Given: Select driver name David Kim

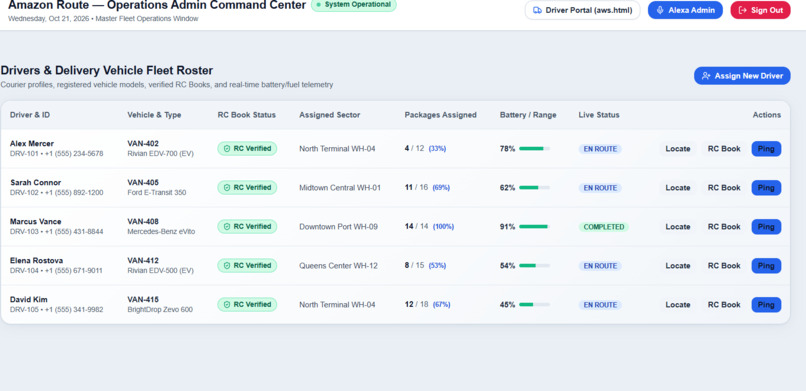Looking at the screenshot, I should (x=29, y=300).
